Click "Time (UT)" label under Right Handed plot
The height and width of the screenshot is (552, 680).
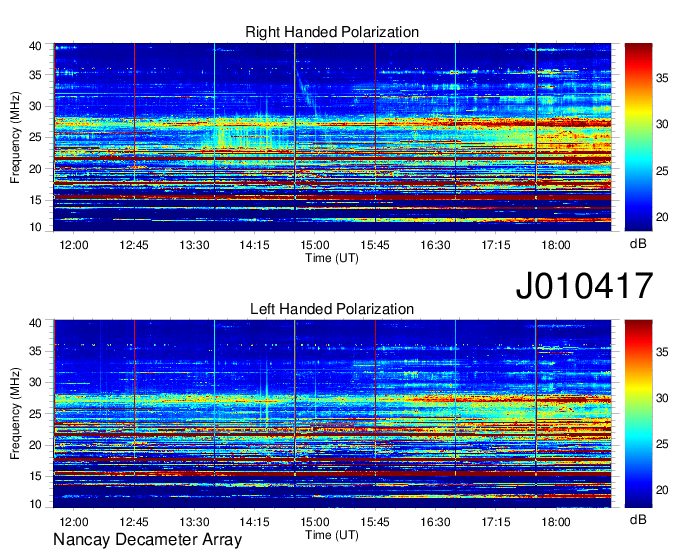coord(332,258)
